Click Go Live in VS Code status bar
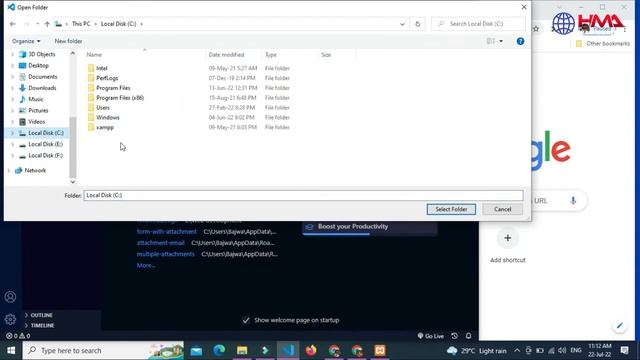The height and width of the screenshot is (360, 640). point(431,336)
